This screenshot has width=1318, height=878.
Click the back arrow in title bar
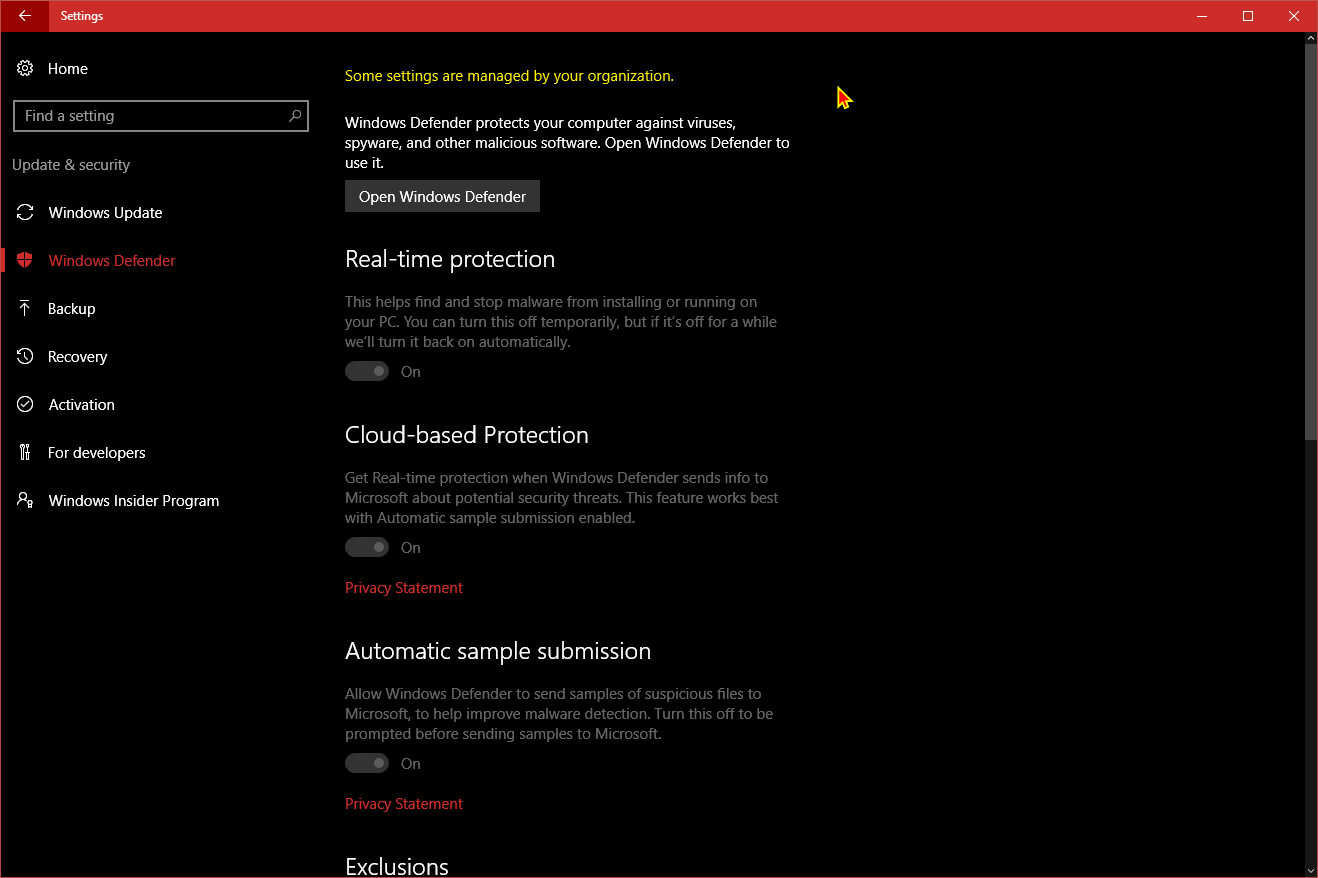[x=24, y=16]
